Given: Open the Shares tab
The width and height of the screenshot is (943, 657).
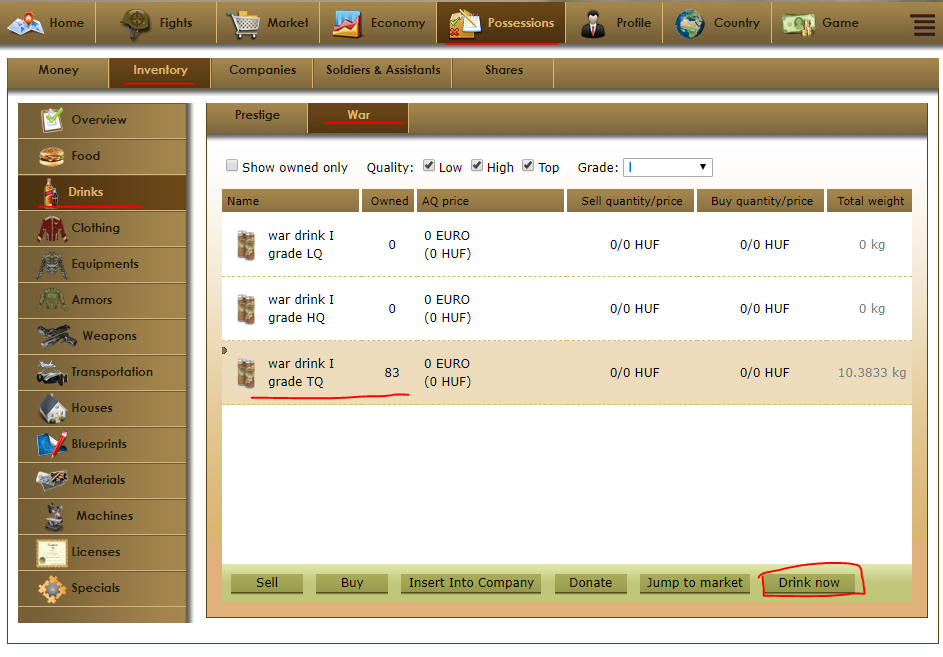Looking at the screenshot, I should point(504,71).
